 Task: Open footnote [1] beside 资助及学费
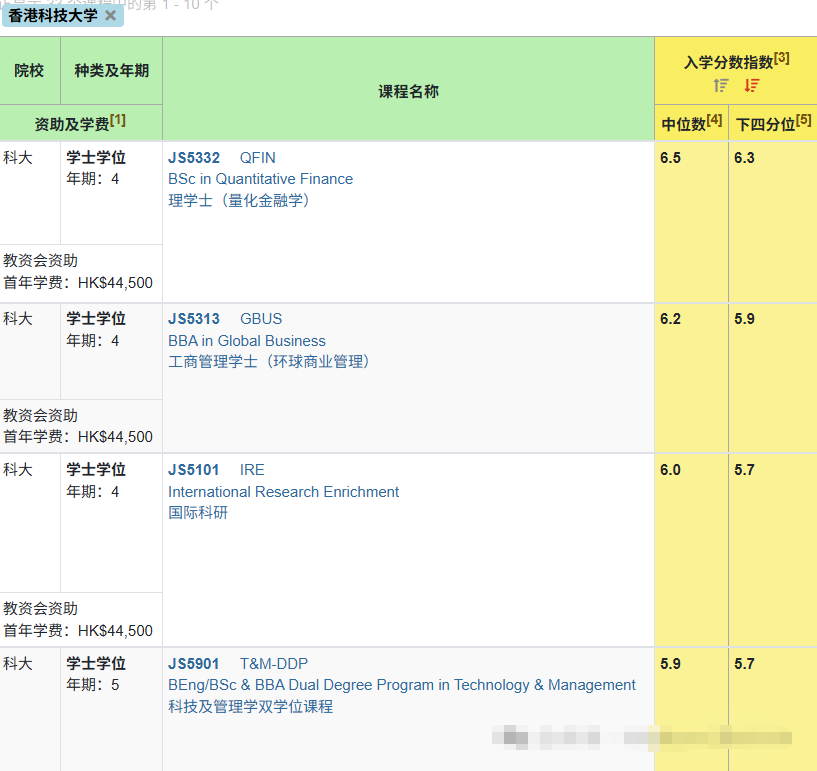(118, 120)
